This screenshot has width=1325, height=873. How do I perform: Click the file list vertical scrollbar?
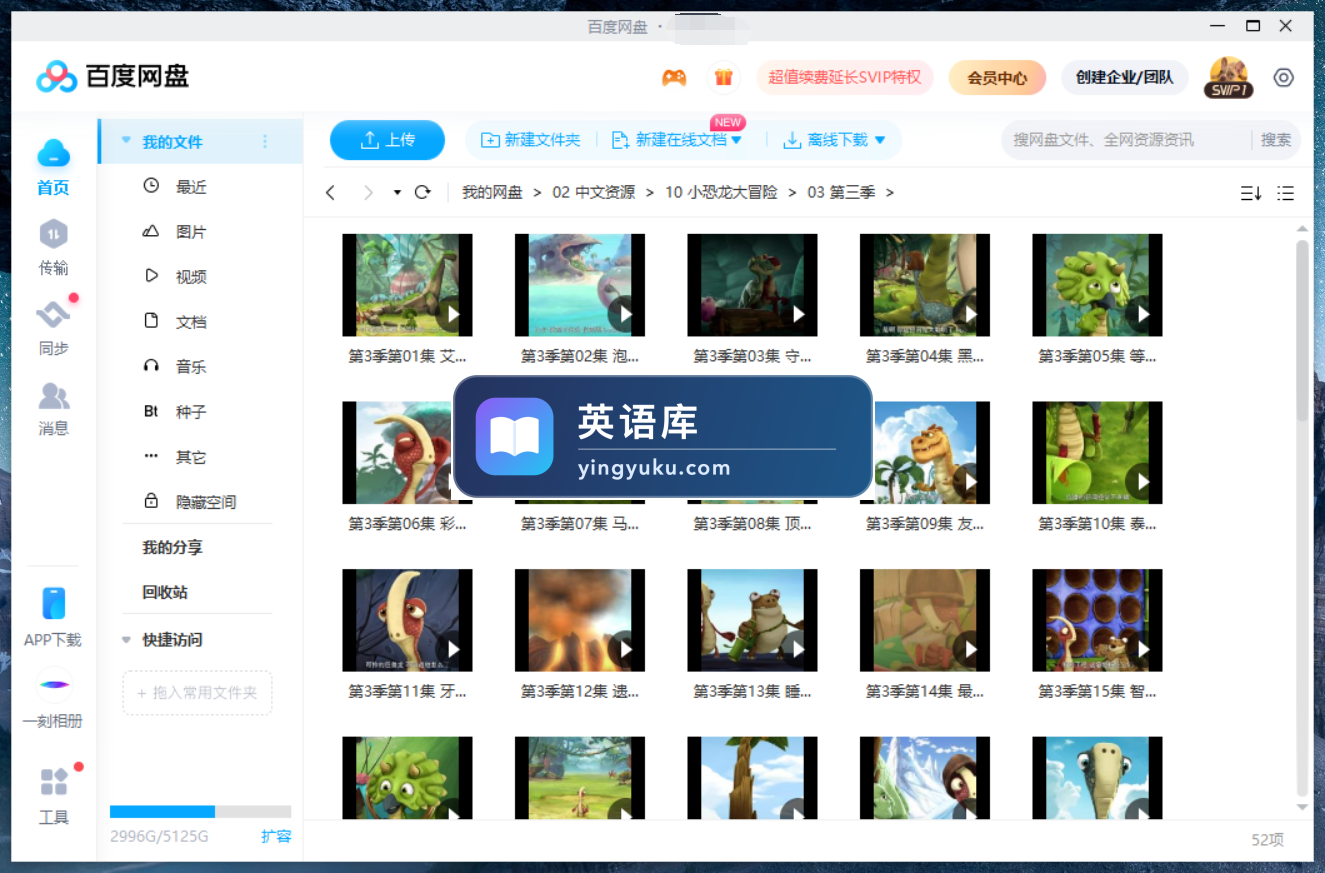pyautogui.click(x=1302, y=330)
